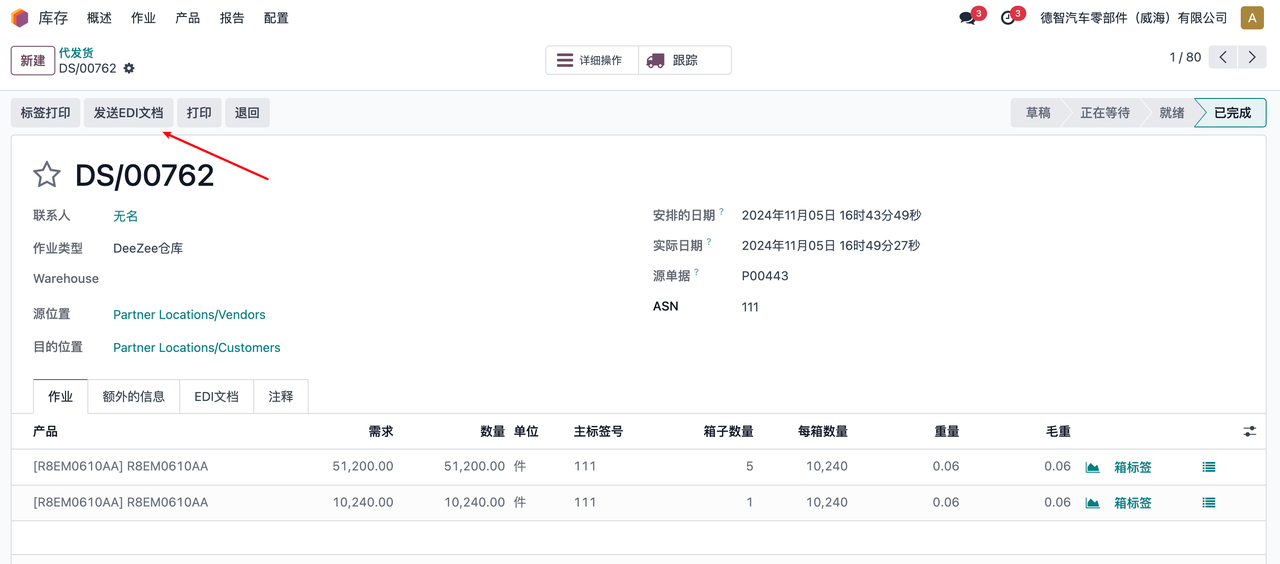The image size is (1280, 564).
Task: Switch to the EDI文档 tab
Action: (216, 396)
